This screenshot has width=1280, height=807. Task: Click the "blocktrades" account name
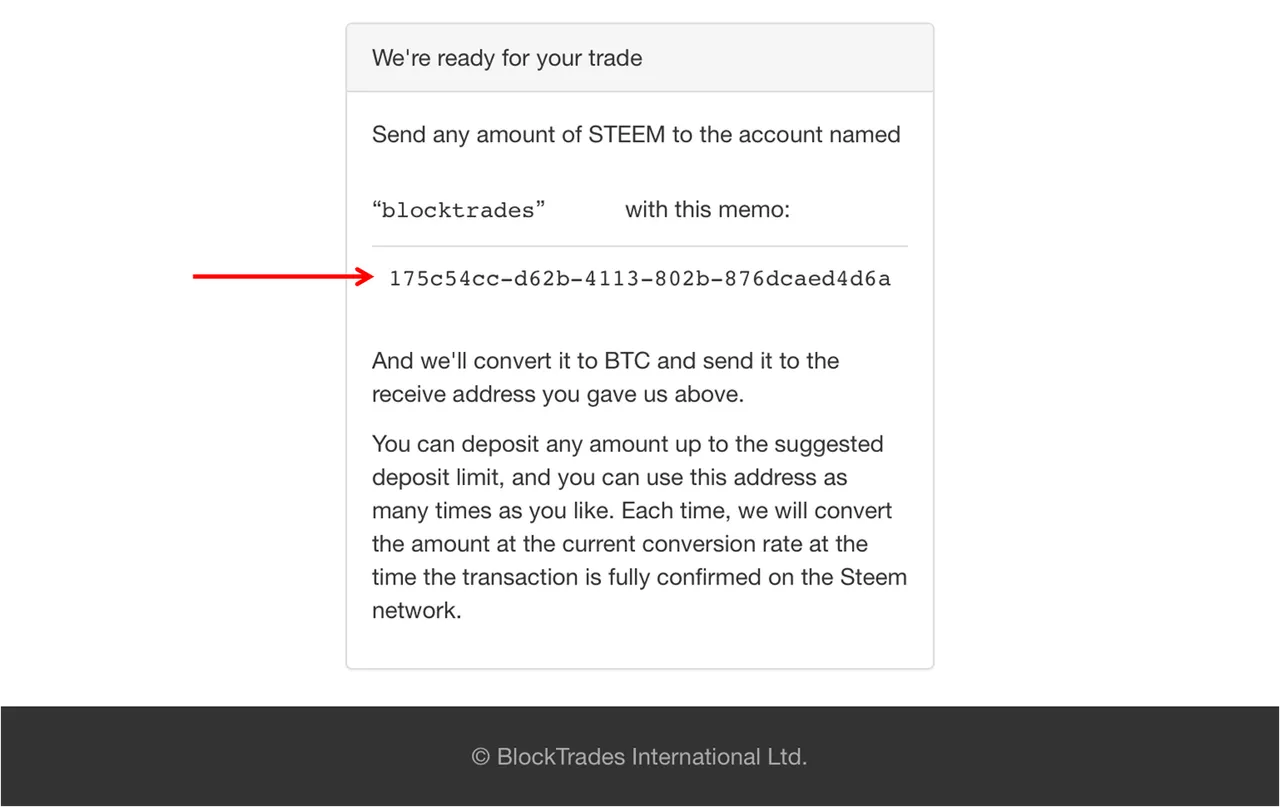coord(459,211)
